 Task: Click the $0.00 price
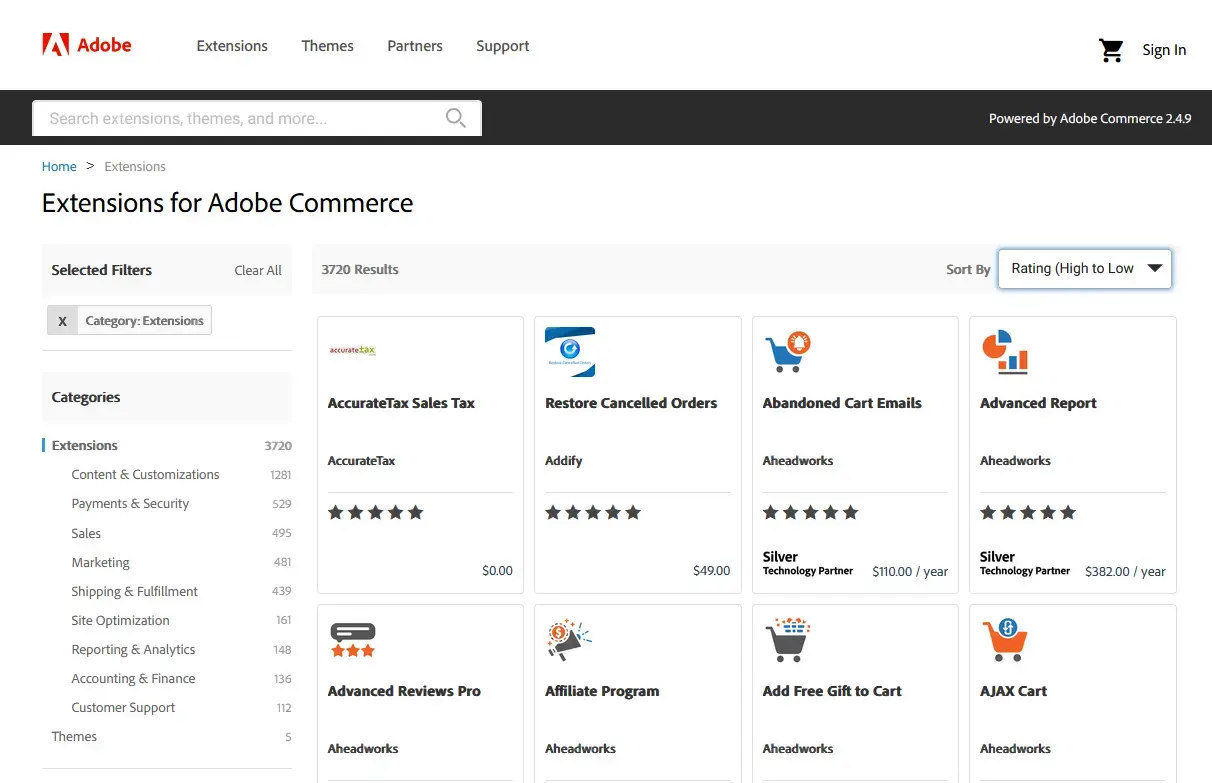click(x=497, y=571)
